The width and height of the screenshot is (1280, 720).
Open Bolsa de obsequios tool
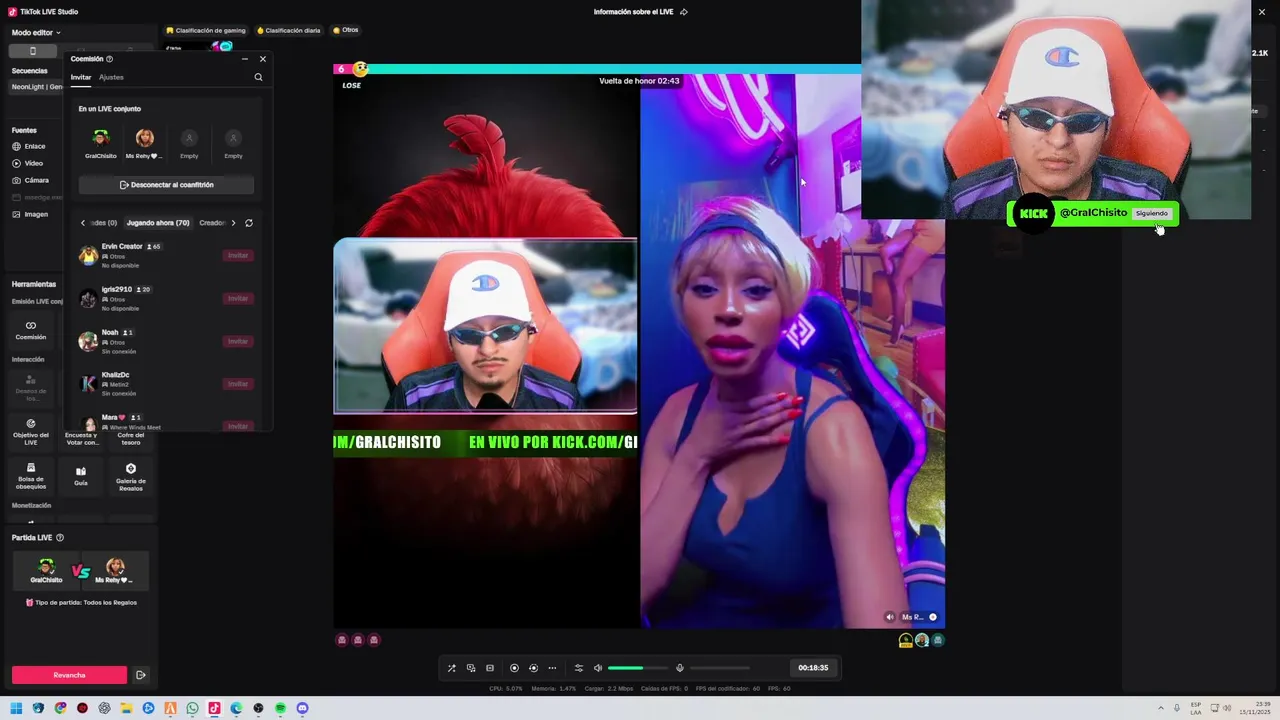(x=31, y=476)
